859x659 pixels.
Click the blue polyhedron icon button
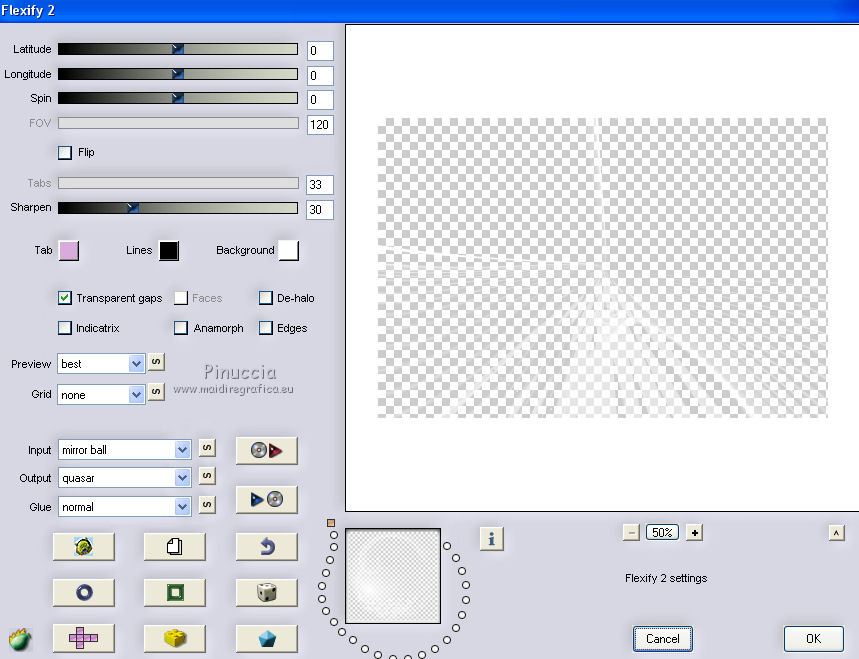[x=267, y=638]
